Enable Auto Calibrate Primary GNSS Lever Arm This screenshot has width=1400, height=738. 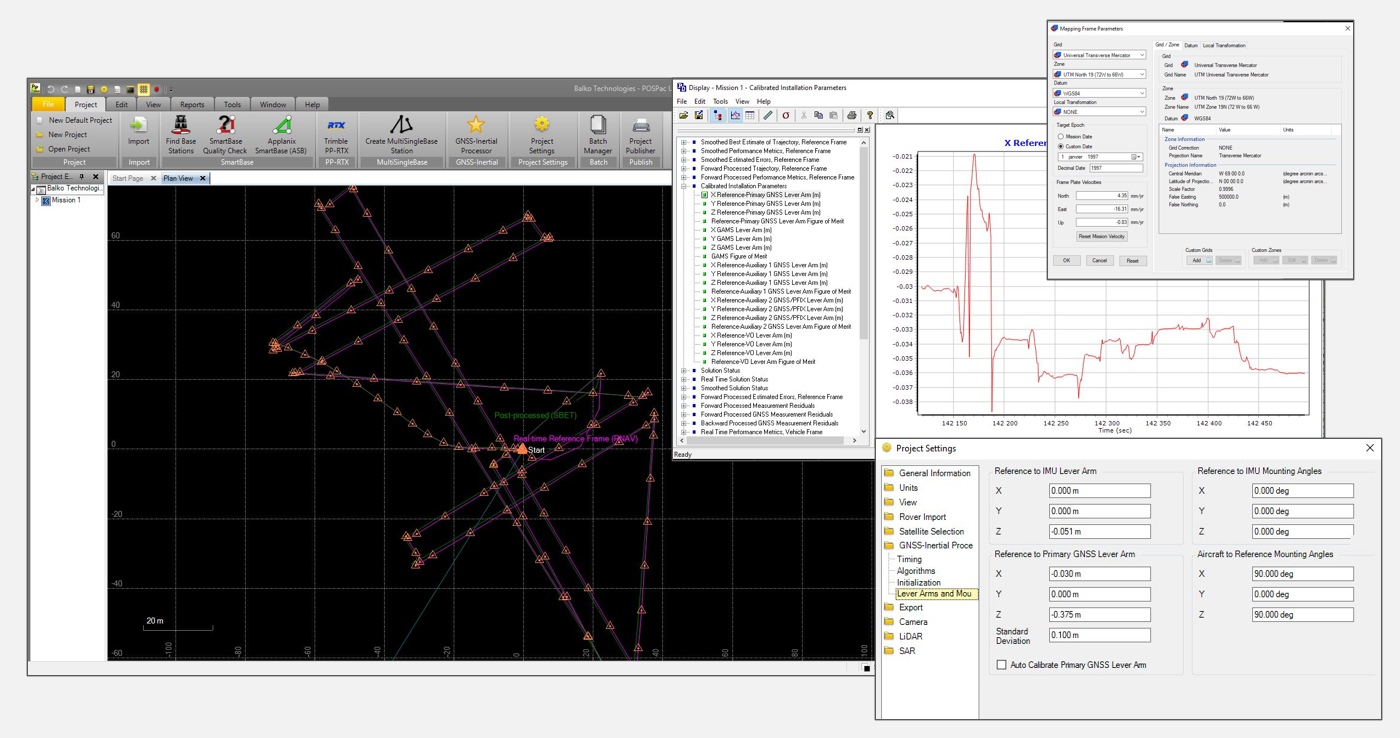1001,664
